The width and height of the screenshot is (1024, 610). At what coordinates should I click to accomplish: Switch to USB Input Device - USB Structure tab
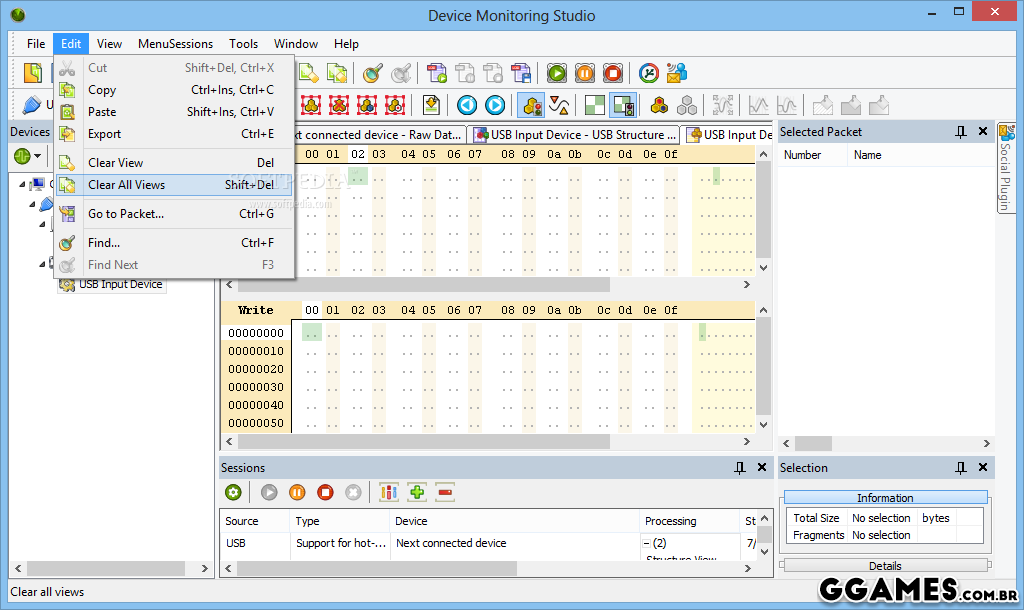click(x=575, y=134)
